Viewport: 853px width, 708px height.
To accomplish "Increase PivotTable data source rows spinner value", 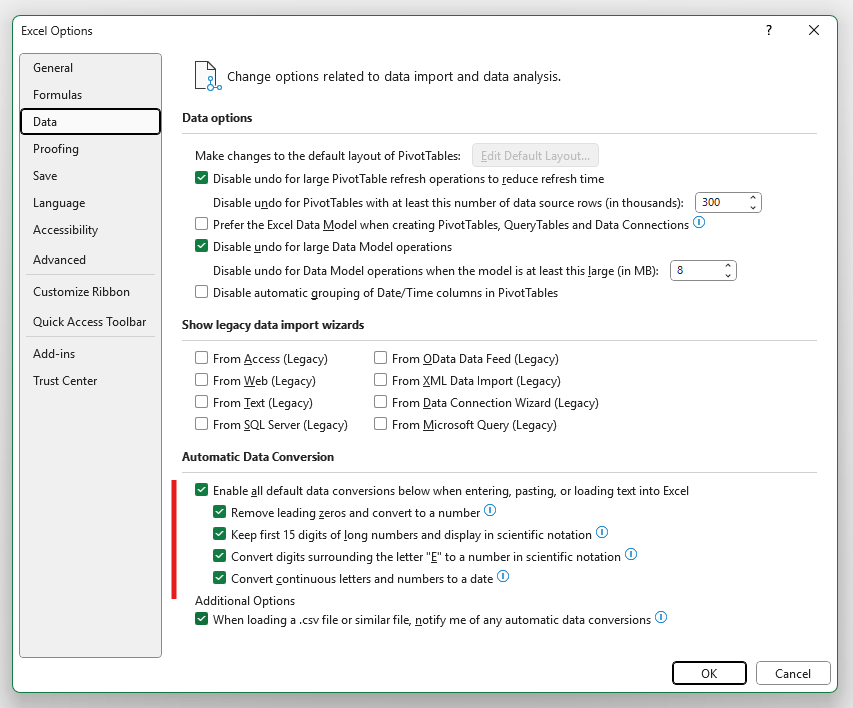I will 753,197.
